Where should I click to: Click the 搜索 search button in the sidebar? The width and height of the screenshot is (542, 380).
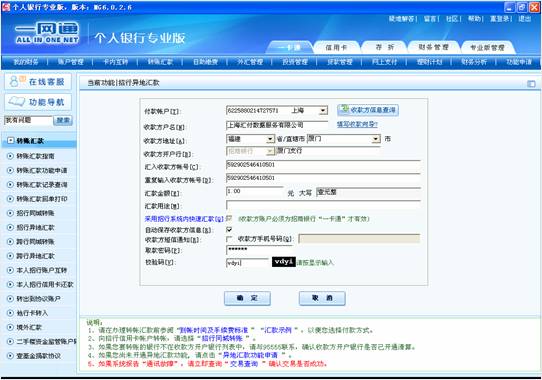coord(63,120)
